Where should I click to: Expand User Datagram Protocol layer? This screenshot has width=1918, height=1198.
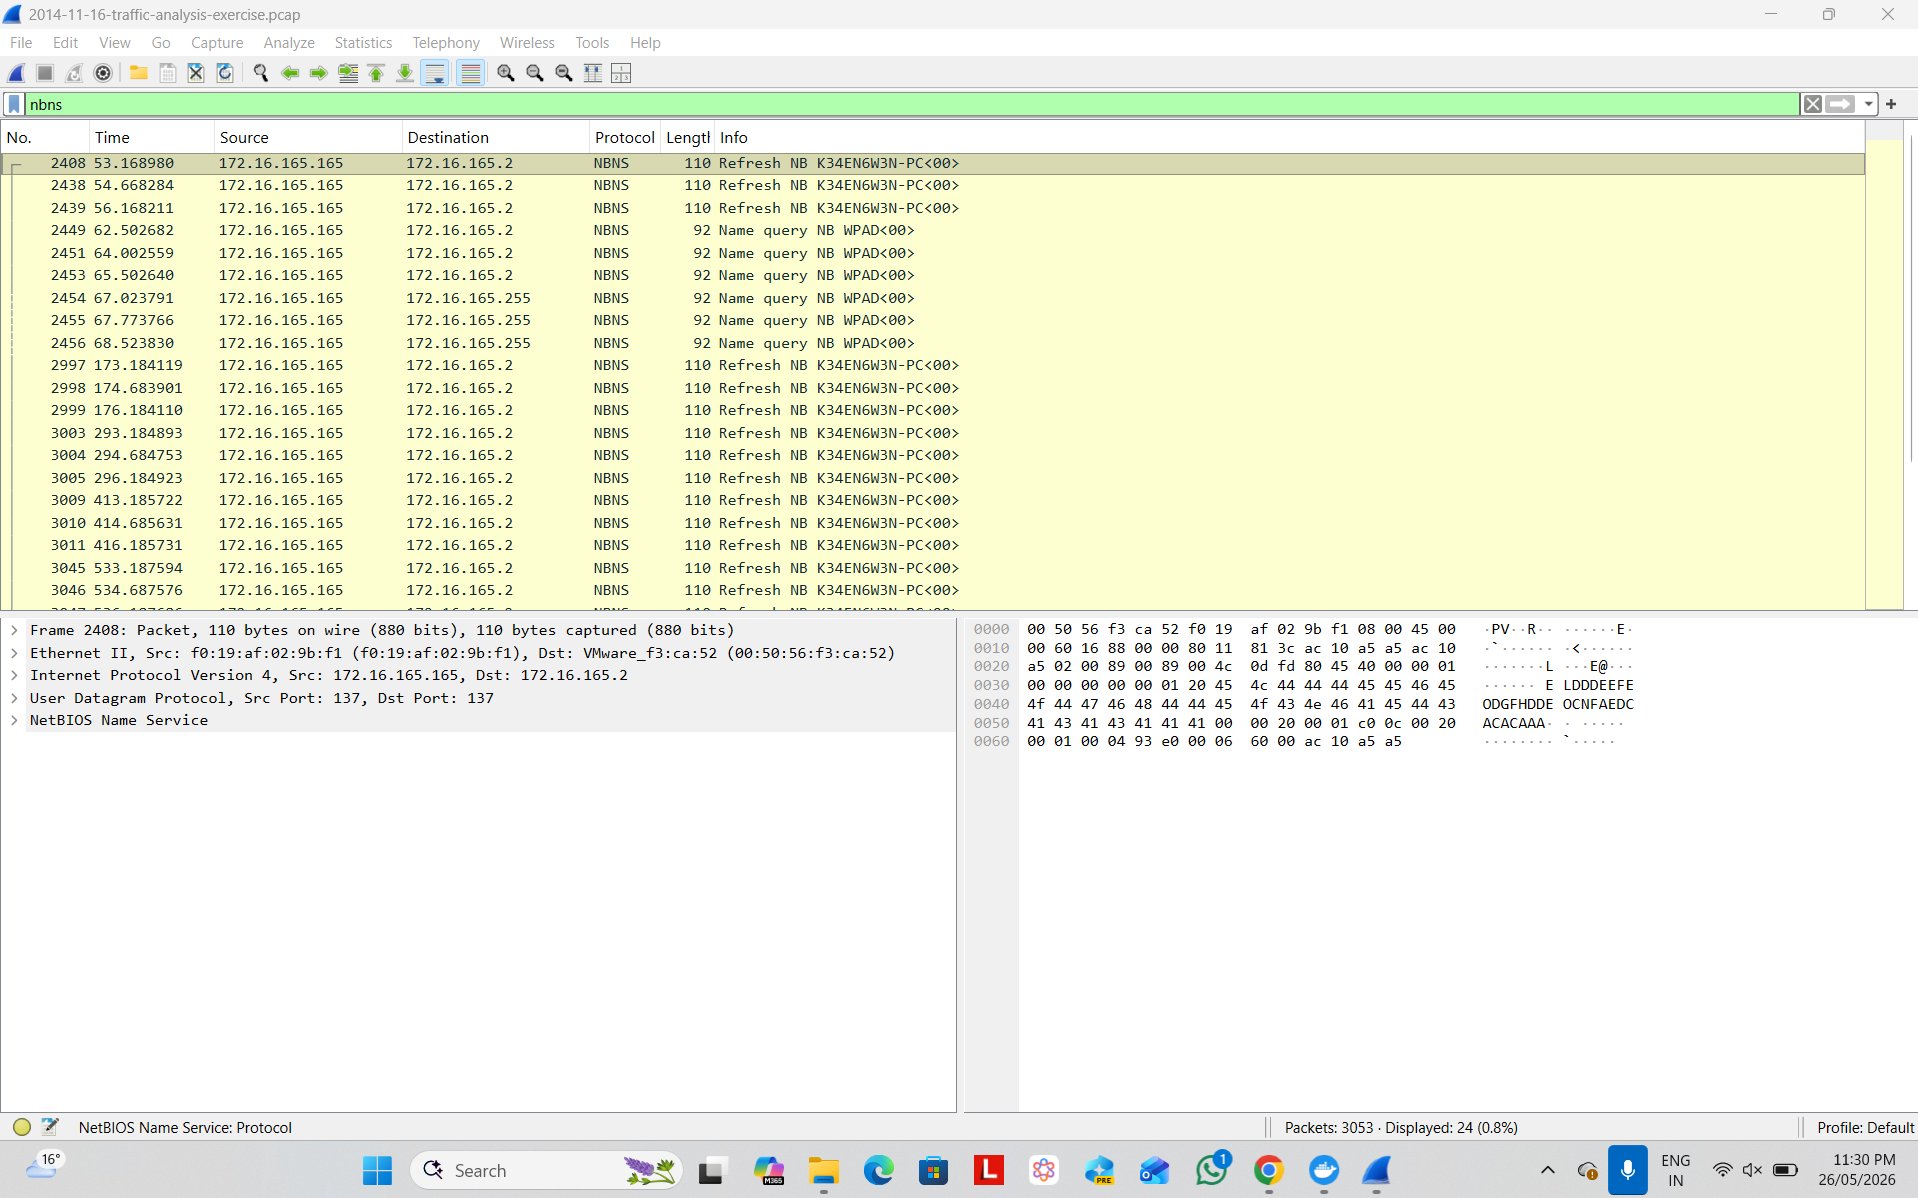click(x=14, y=698)
